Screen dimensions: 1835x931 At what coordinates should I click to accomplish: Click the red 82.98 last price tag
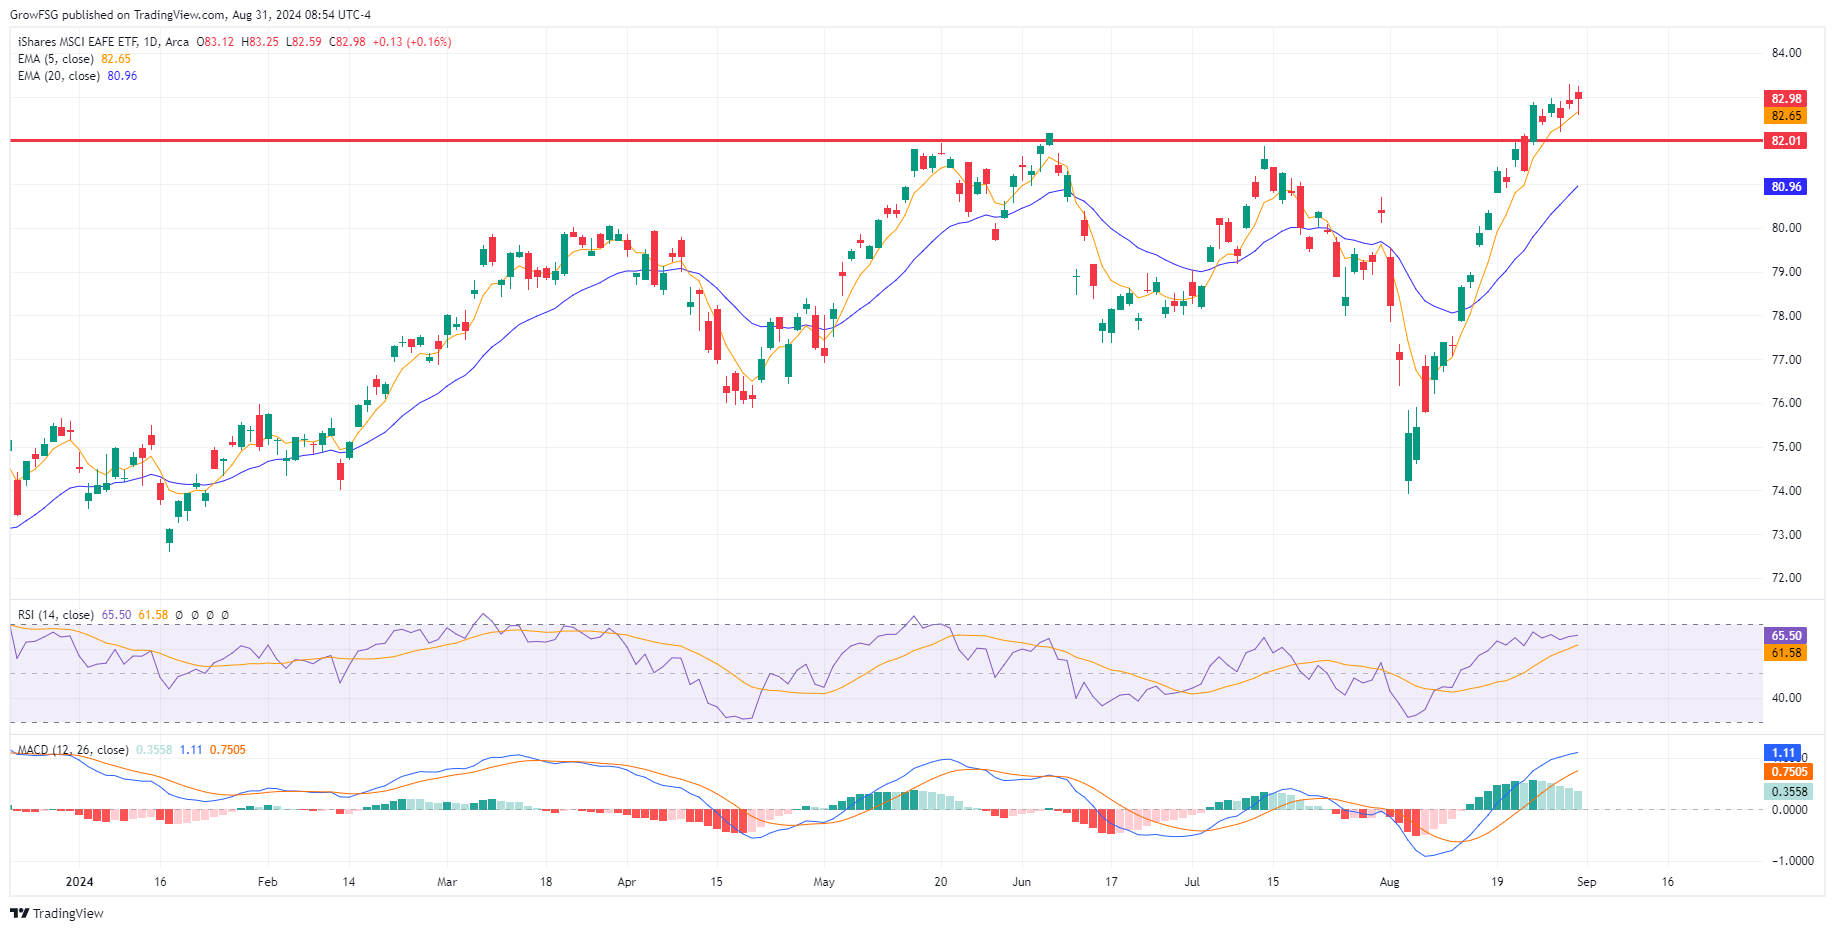pyautogui.click(x=1785, y=98)
